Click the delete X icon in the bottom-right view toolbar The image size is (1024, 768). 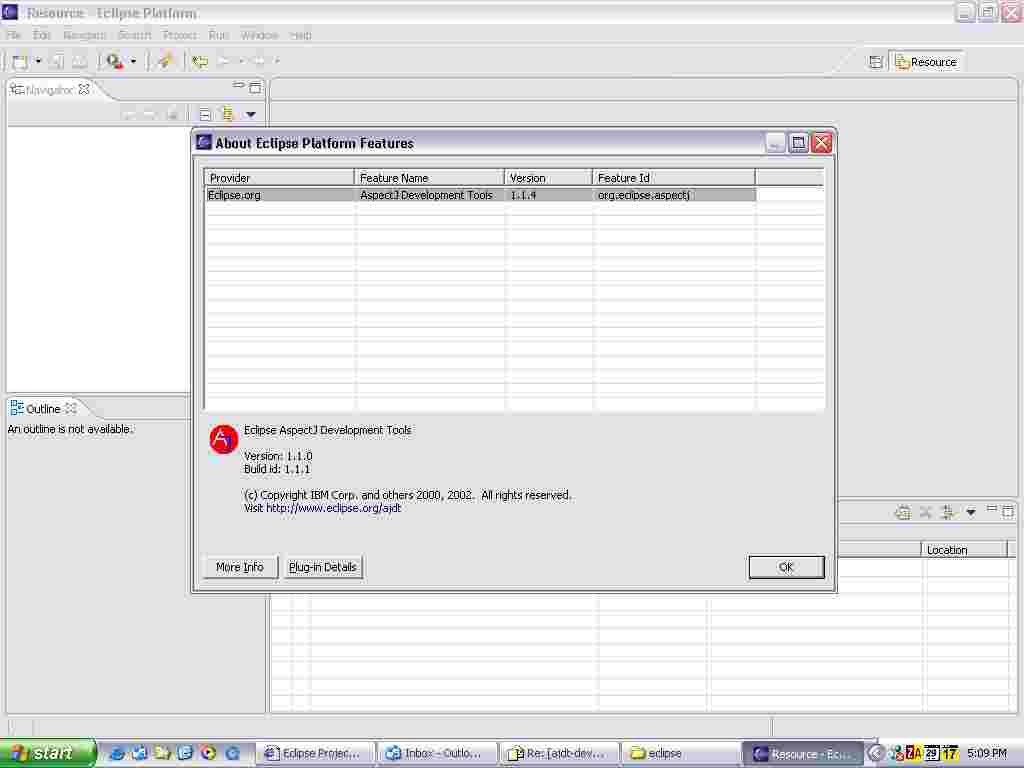925,513
